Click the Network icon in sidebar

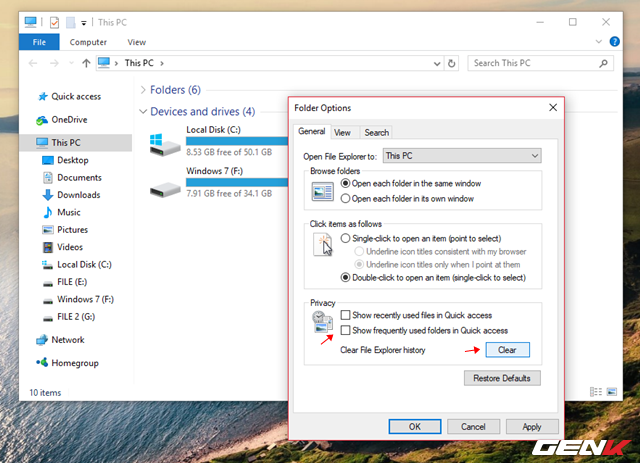point(42,340)
